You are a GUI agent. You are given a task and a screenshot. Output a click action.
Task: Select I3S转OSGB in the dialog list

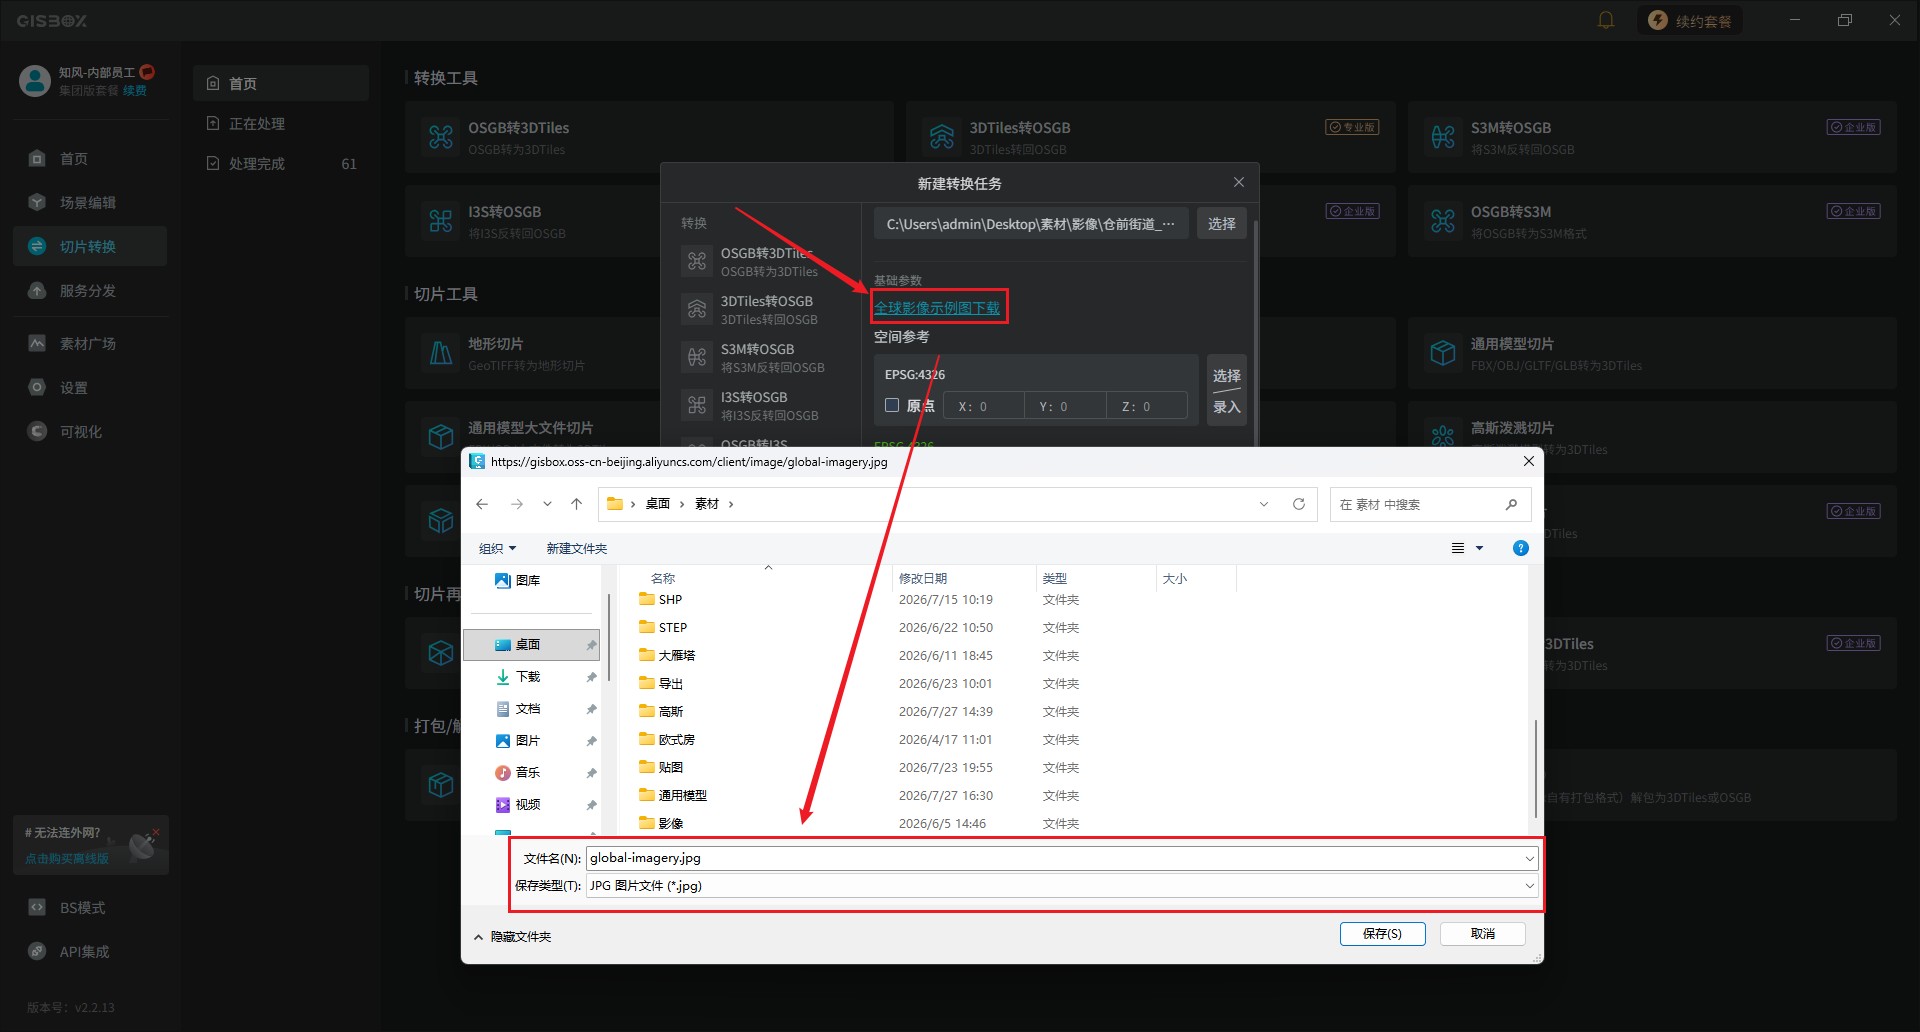pos(763,405)
